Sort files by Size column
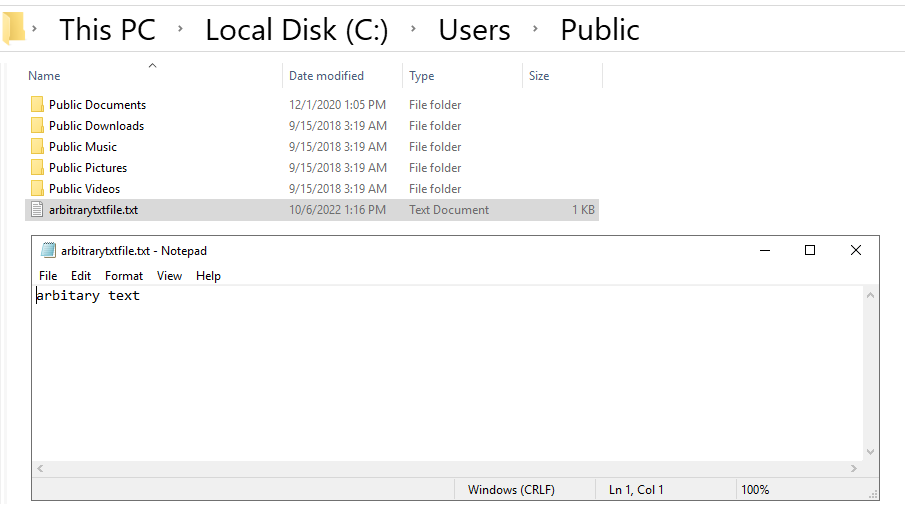Viewport: 905px width, 506px height. pos(539,76)
